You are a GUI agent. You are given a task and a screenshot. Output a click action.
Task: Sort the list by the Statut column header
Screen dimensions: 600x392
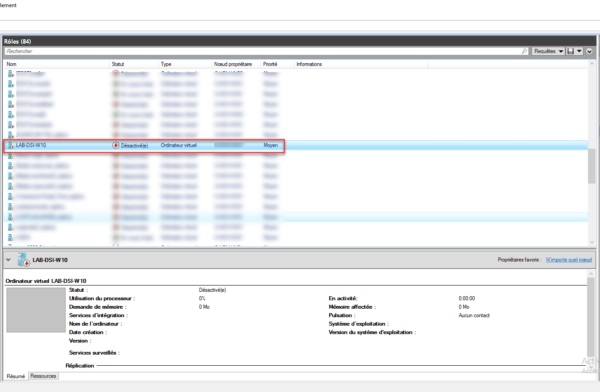[x=118, y=64]
